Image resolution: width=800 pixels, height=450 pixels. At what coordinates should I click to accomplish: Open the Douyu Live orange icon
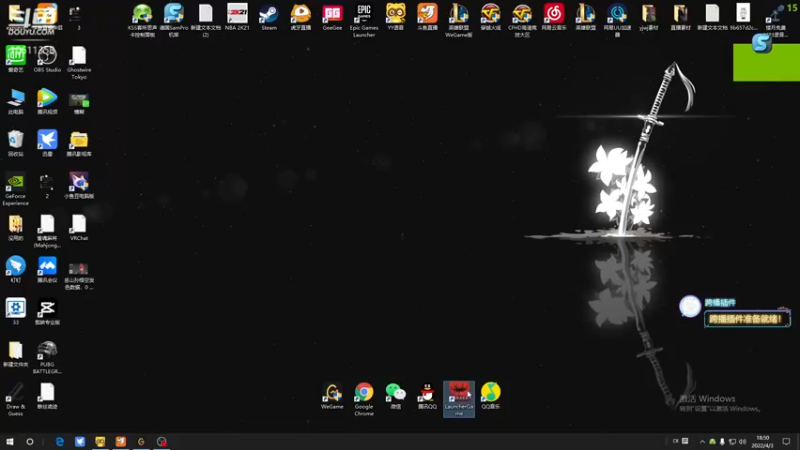[427, 17]
